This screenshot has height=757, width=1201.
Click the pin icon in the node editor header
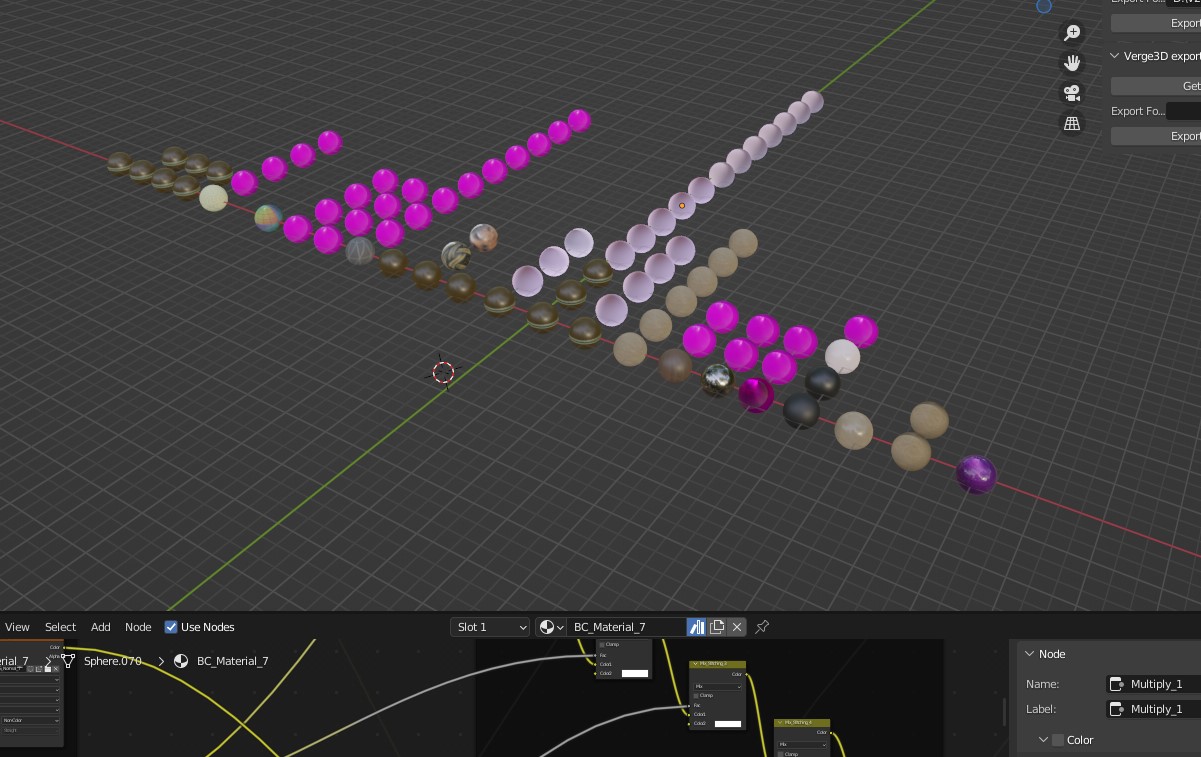pos(762,627)
